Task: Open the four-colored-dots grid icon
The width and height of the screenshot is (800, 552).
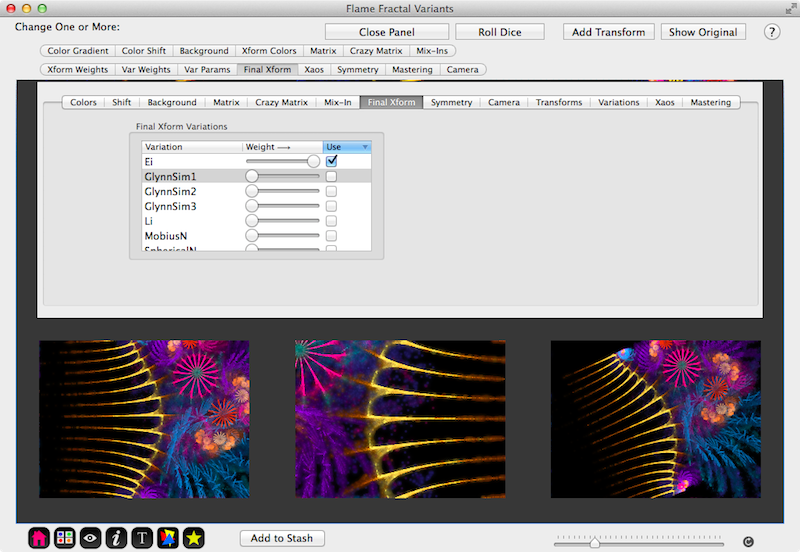Action: pos(65,538)
